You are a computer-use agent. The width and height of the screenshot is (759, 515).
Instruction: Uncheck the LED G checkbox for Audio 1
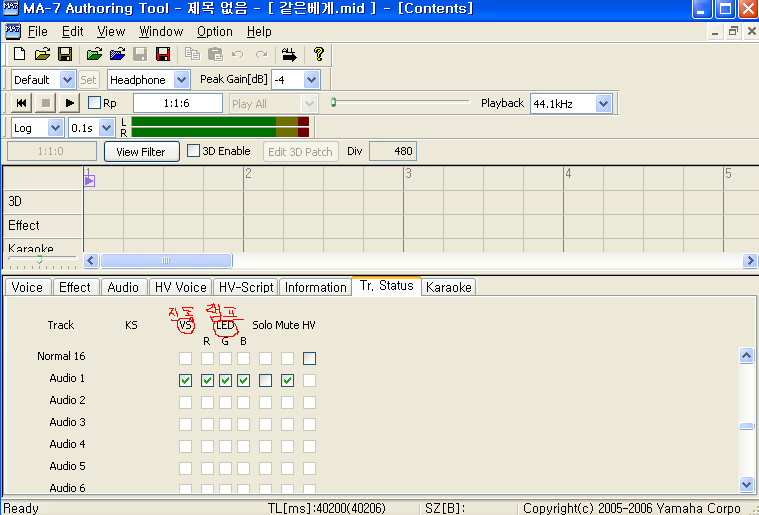(225, 380)
